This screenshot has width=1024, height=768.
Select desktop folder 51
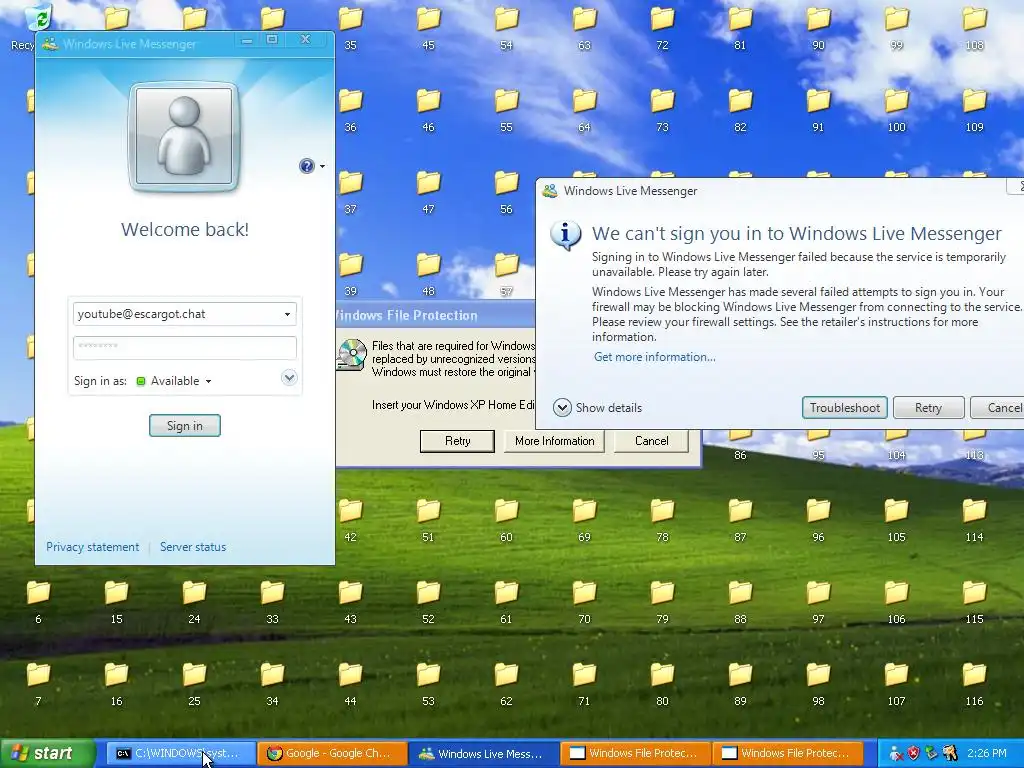[x=428, y=520]
